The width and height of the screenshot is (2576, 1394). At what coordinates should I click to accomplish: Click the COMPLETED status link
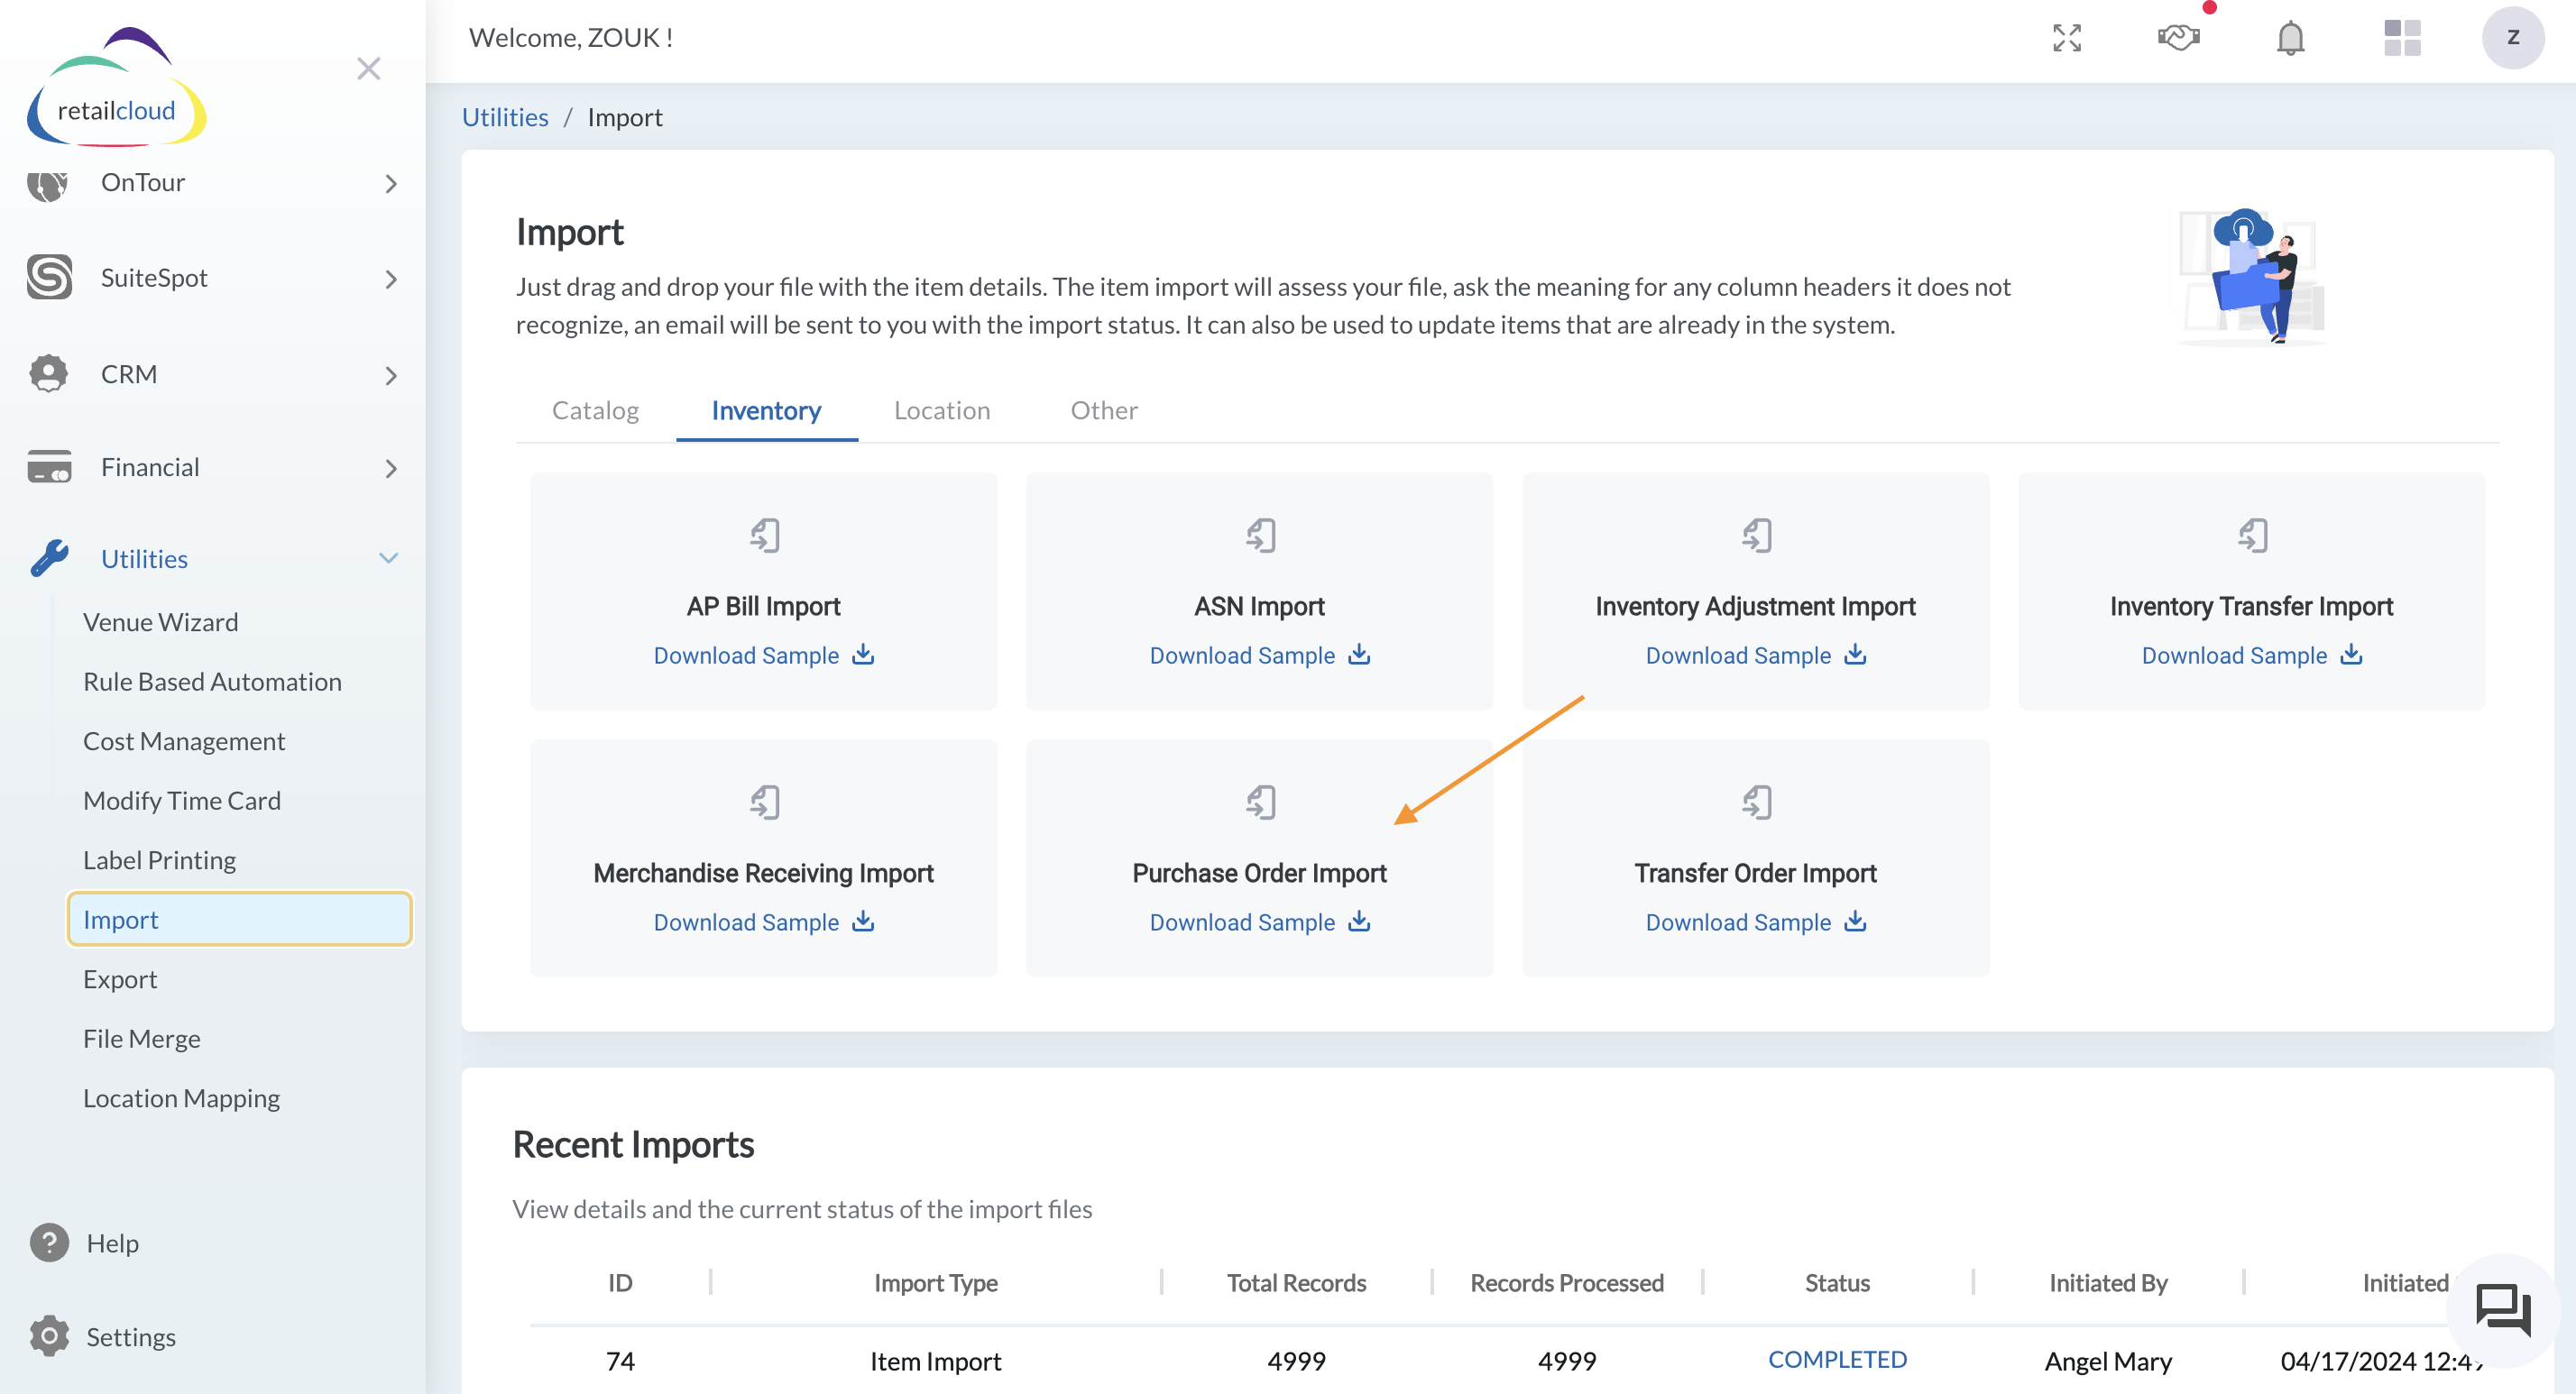click(1837, 1360)
